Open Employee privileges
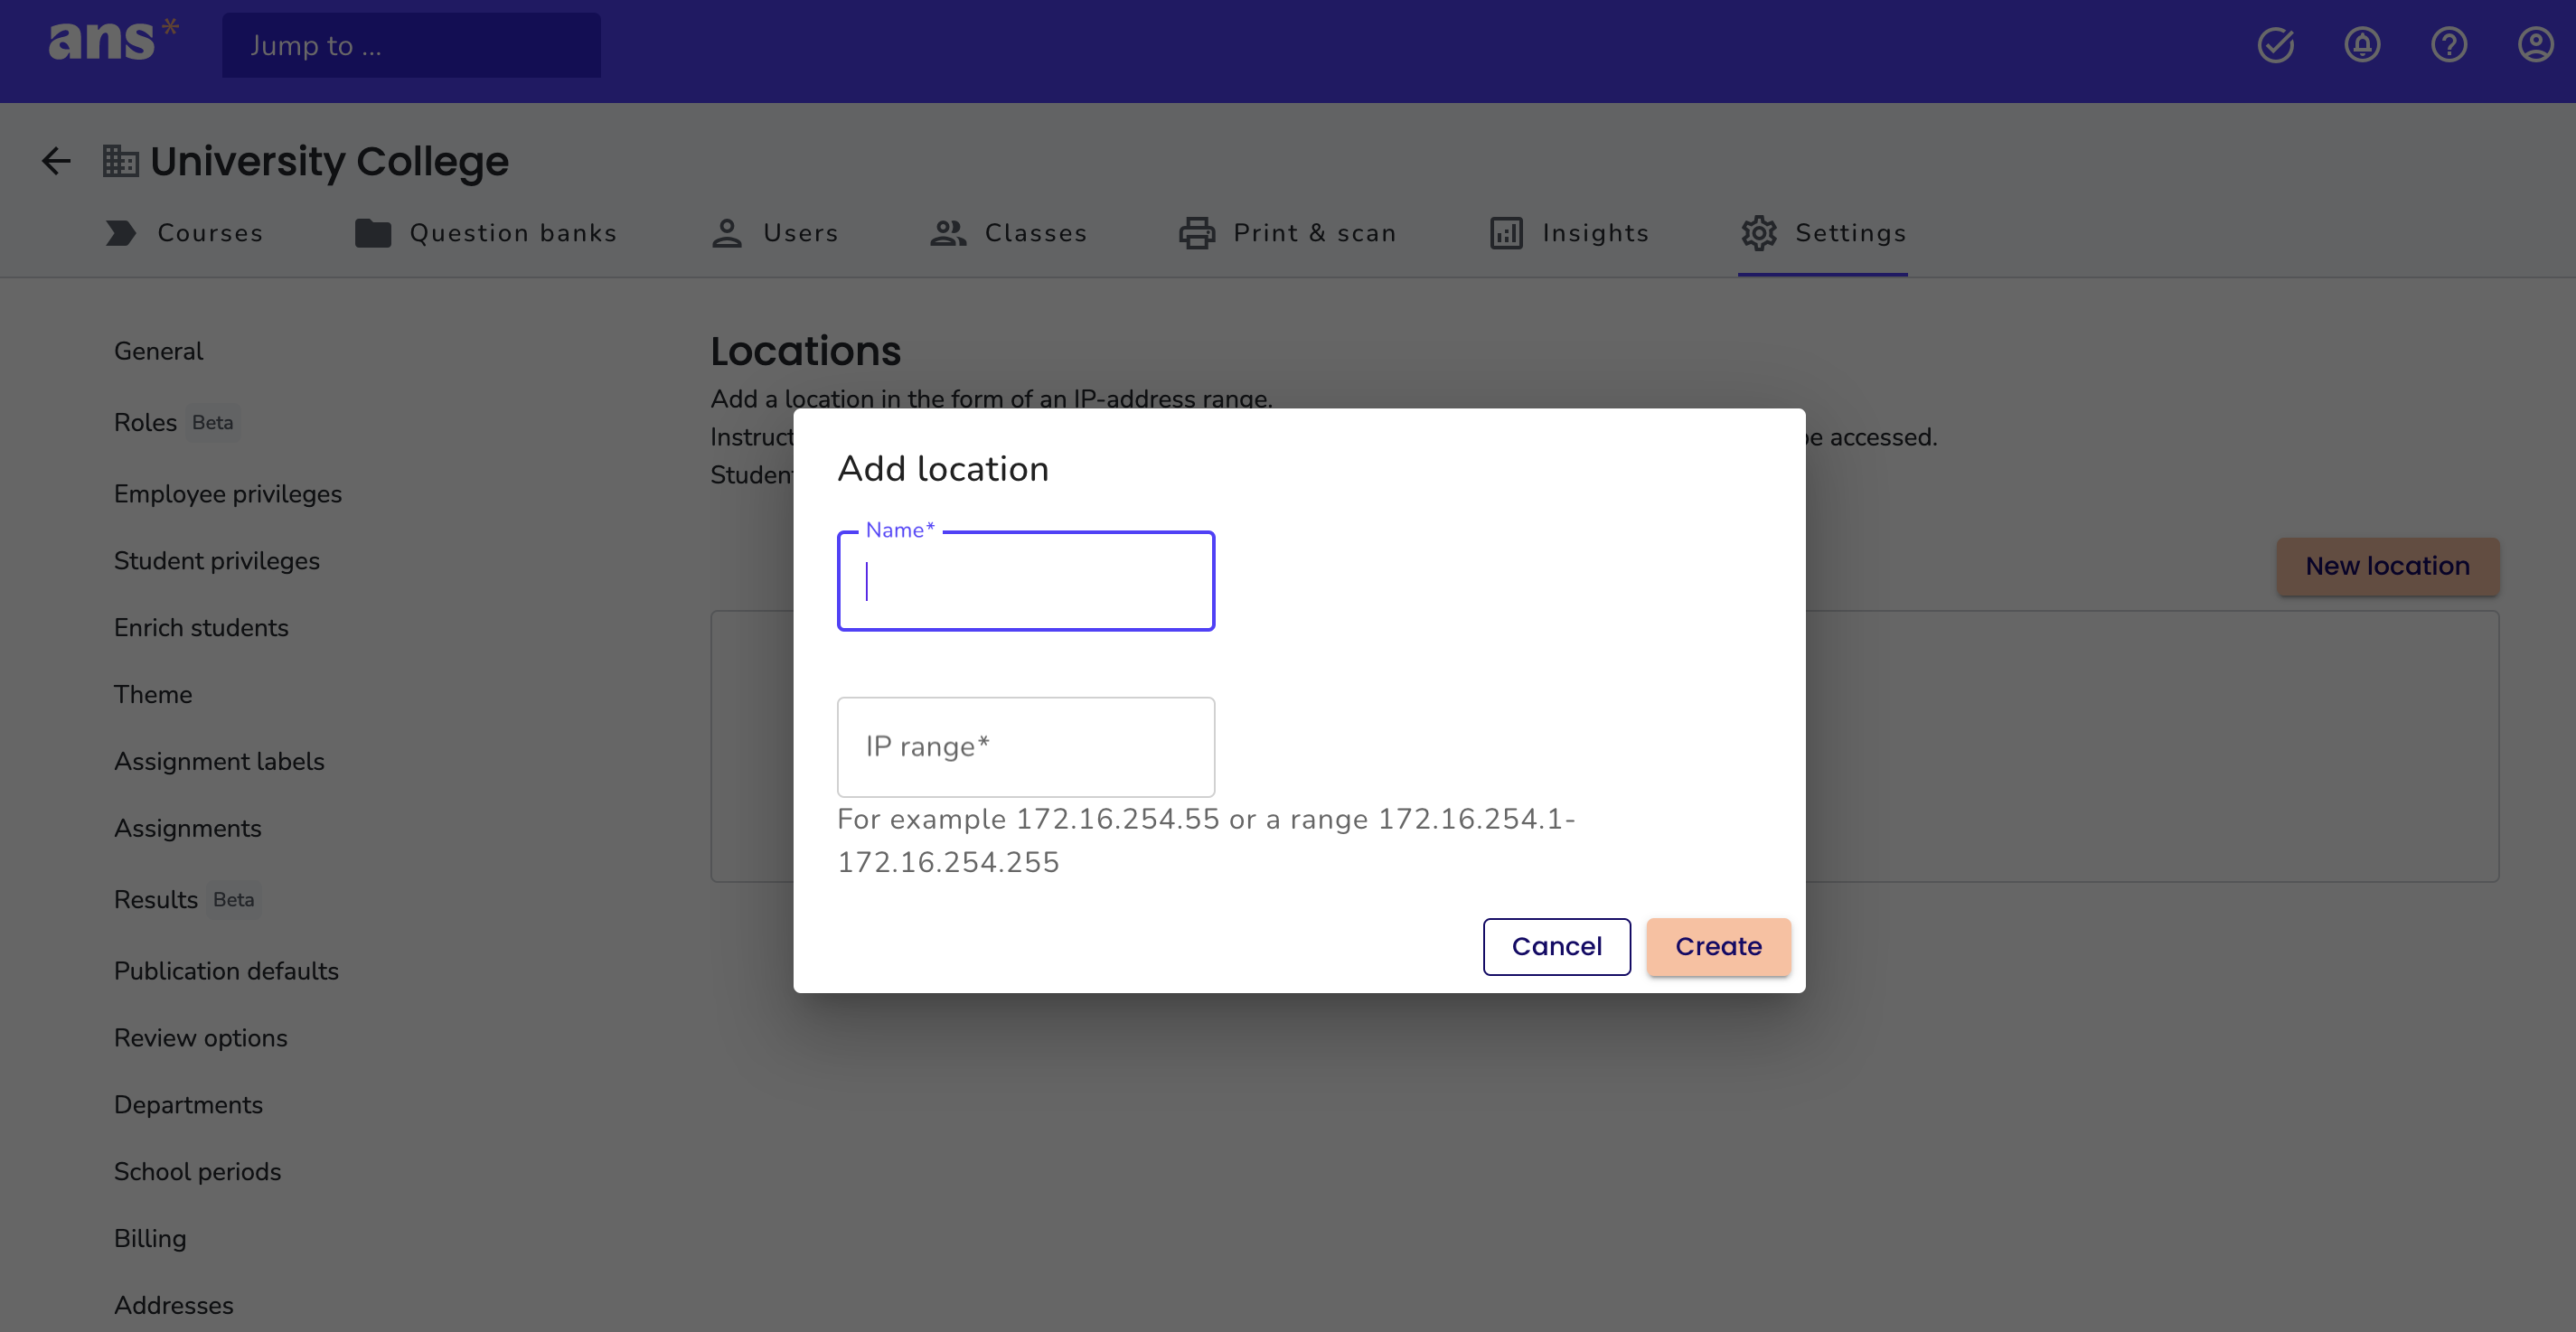 click(x=228, y=494)
